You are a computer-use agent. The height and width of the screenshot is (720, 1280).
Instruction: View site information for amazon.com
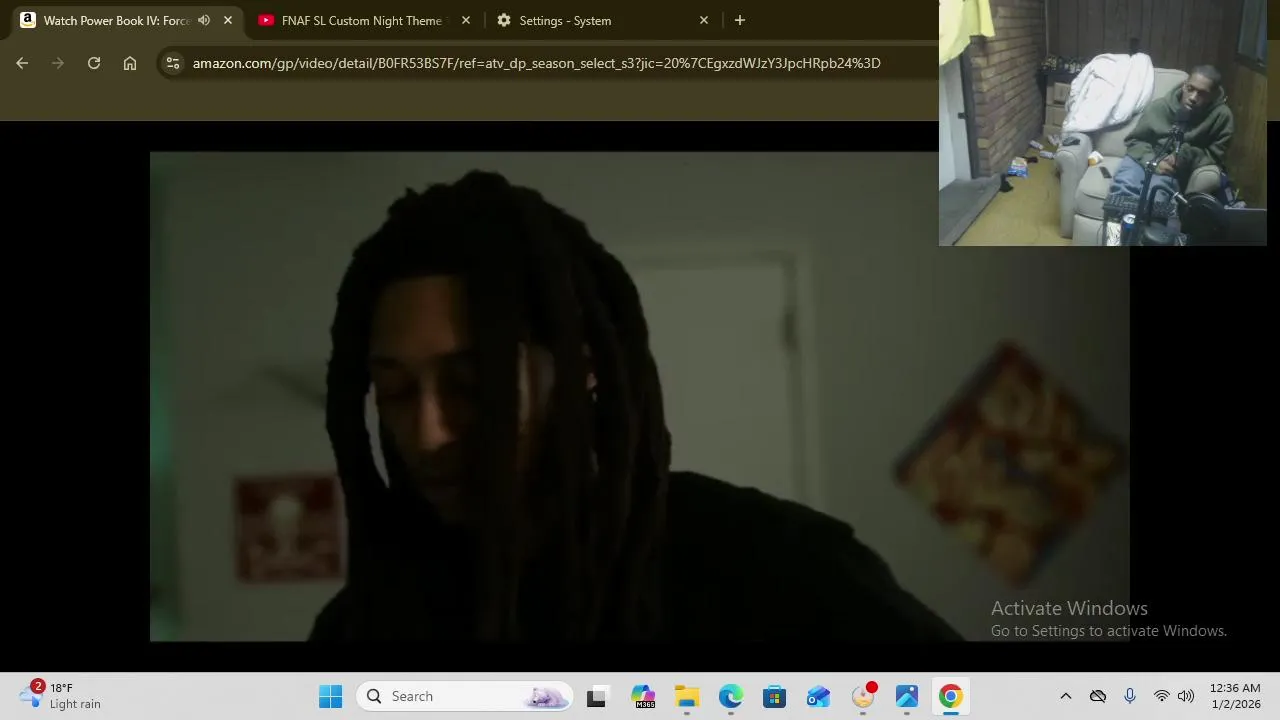pos(173,63)
